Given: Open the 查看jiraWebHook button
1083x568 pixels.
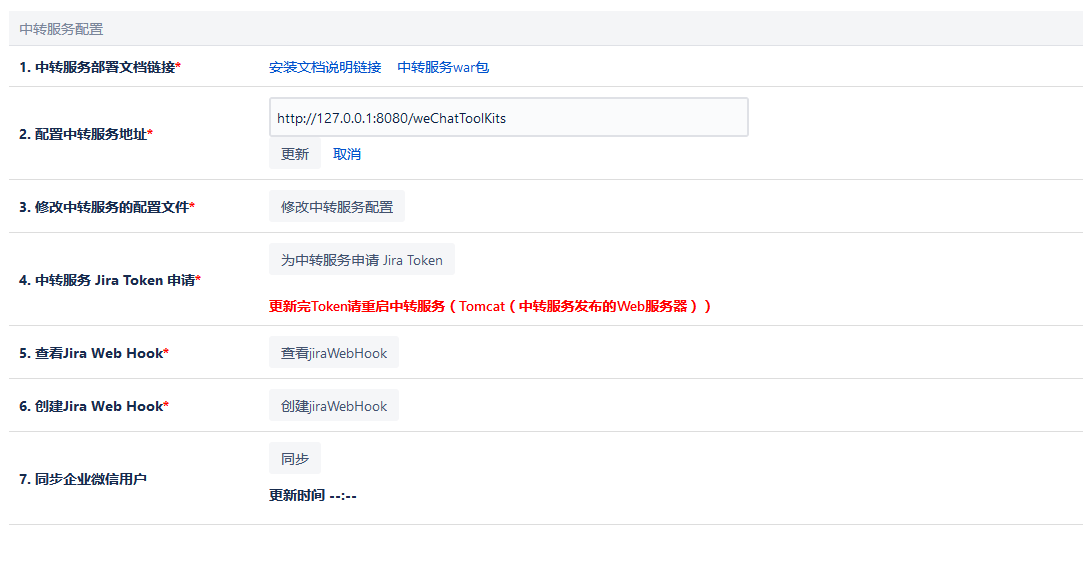Looking at the screenshot, I should 334,353.
